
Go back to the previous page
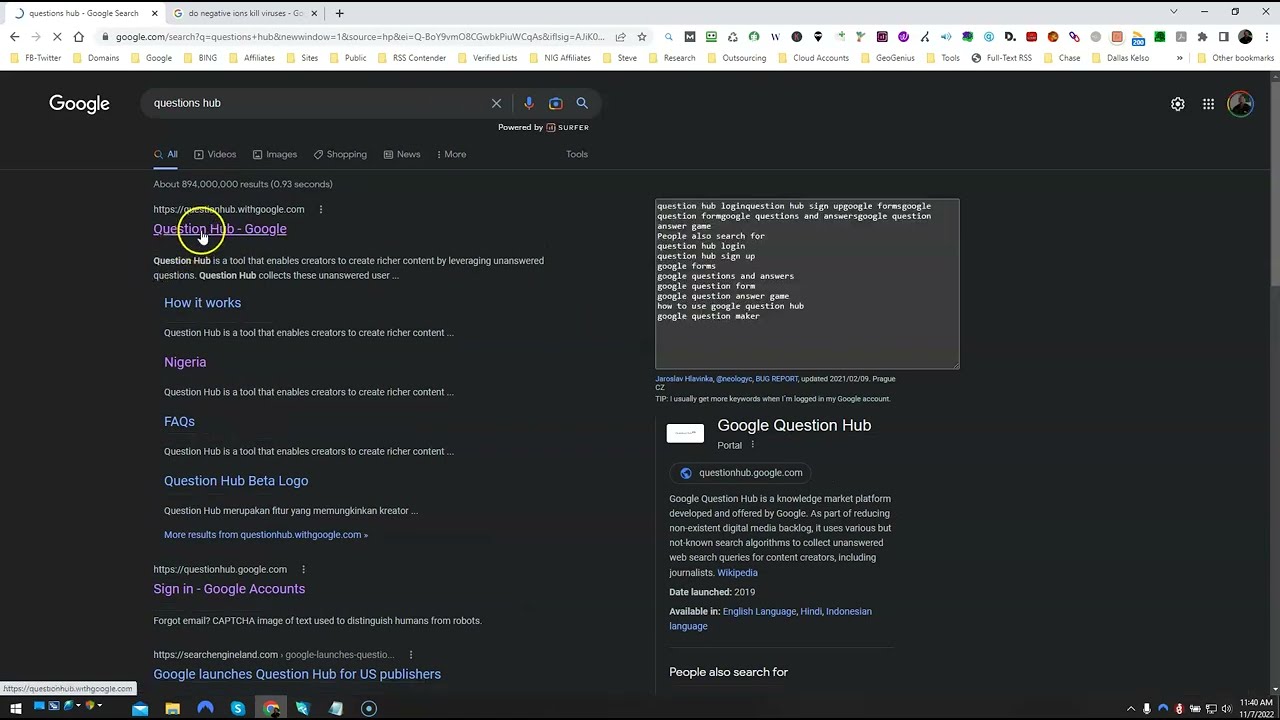[x=14, y=37]
